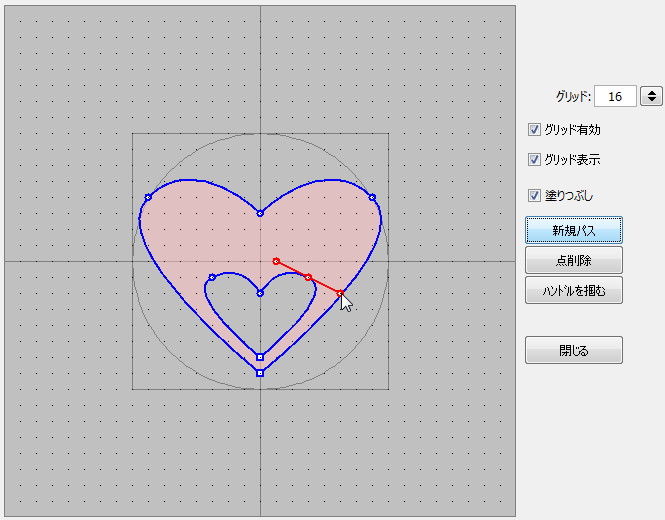Toggle the グリッド有効 checkbox
665x520 pixels.
point(534,129)
